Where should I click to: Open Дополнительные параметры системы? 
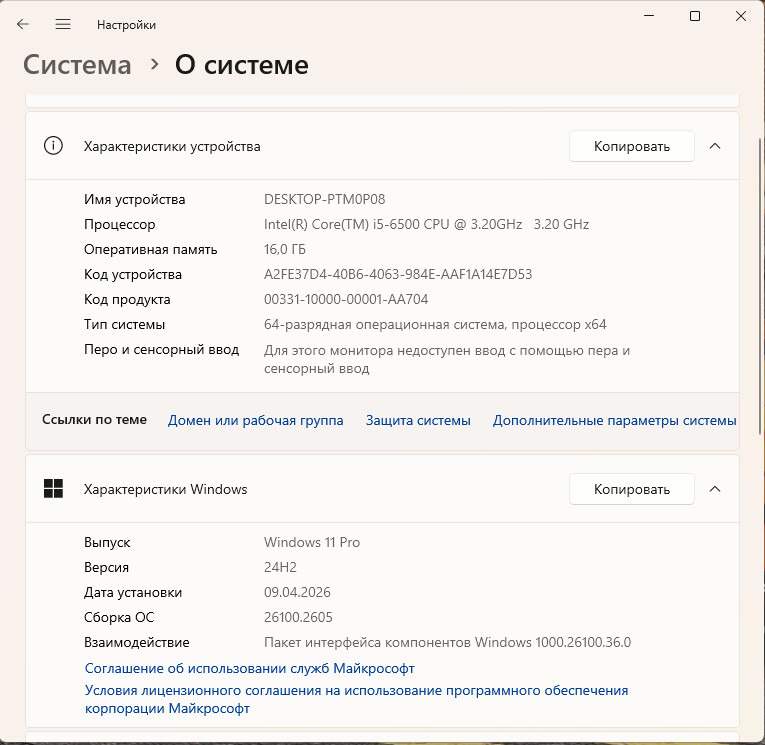click(x=614, y=421)
